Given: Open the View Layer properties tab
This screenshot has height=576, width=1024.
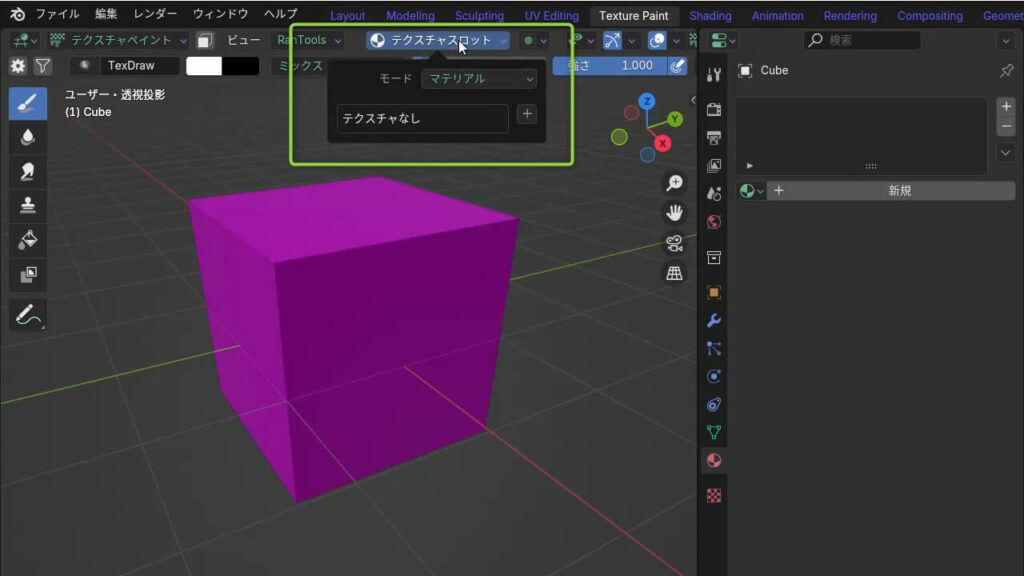Looking at the screenshot, I should point(714,165).
